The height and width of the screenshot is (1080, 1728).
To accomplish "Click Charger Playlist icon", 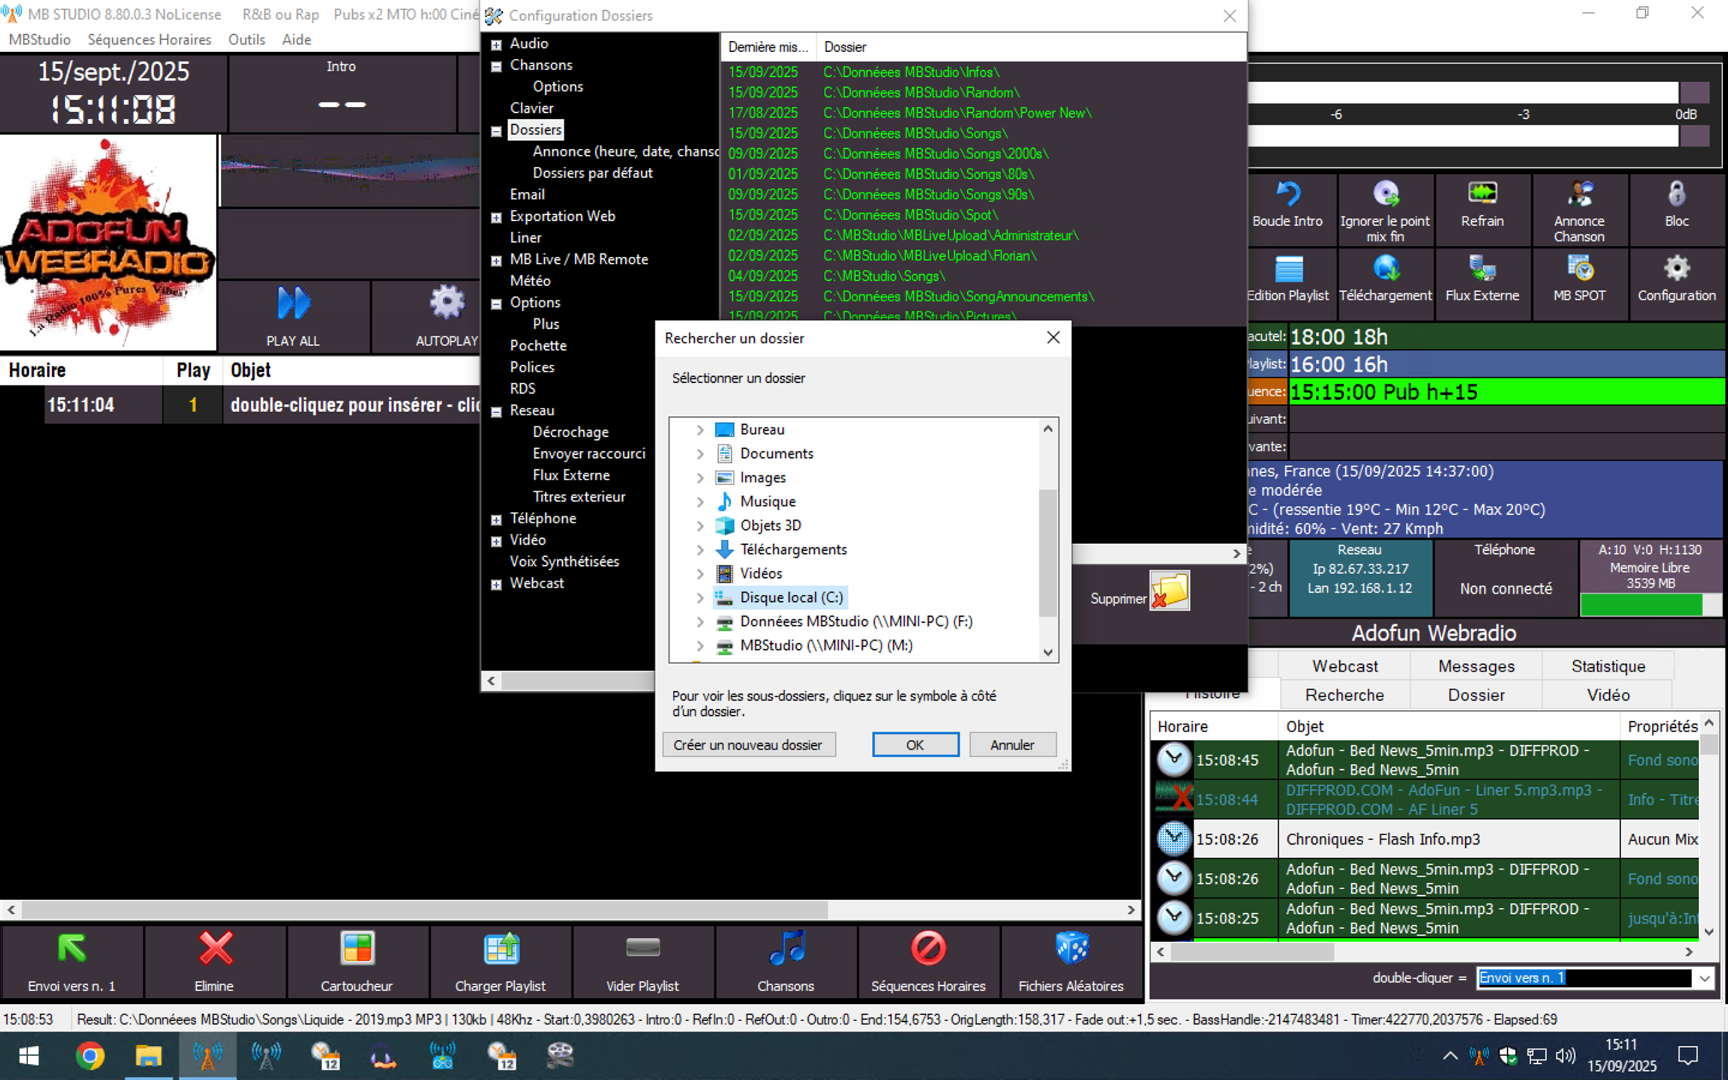I will coord(500,949).
